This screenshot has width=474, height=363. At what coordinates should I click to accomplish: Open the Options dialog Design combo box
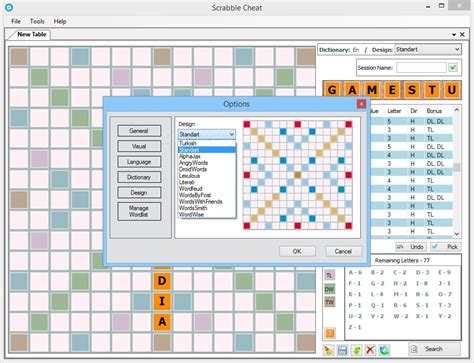[206, 134]
